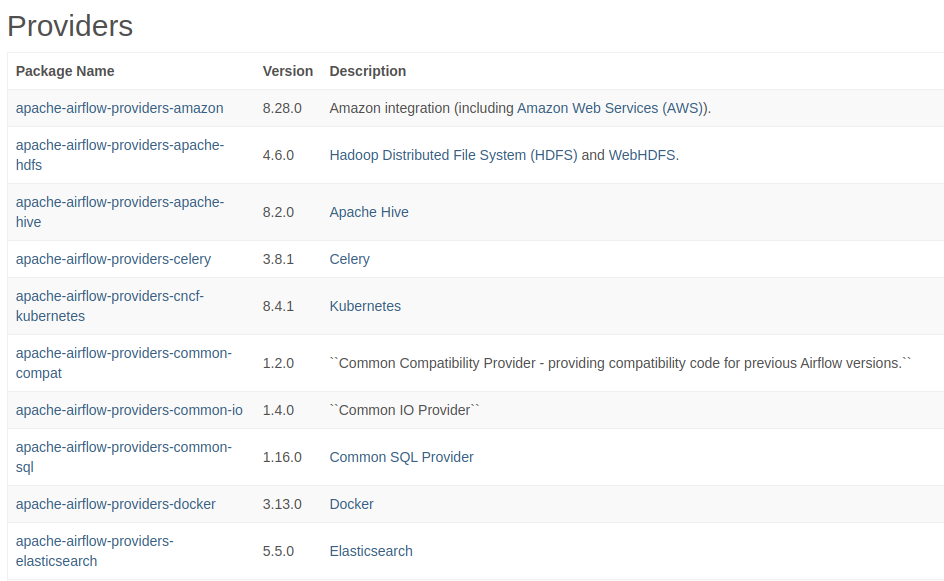Select version 3.8.1 in celery row
This screenshot has width=944, height=581.
click(x=278, y=259)
